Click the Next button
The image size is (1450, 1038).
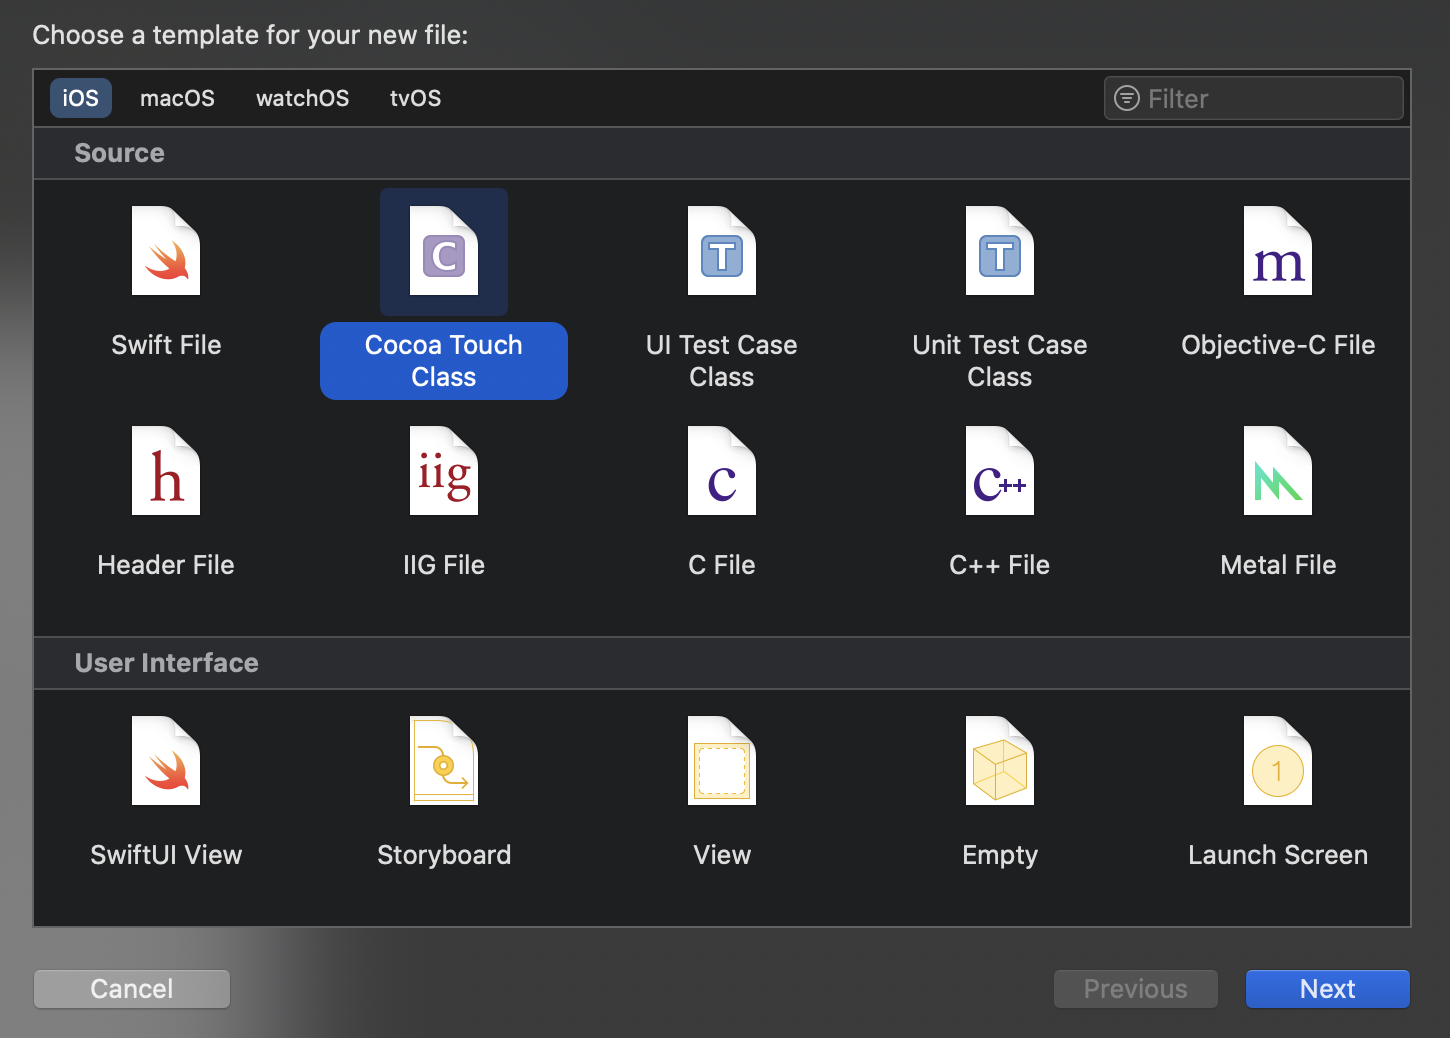click(x=1328, y=989)
